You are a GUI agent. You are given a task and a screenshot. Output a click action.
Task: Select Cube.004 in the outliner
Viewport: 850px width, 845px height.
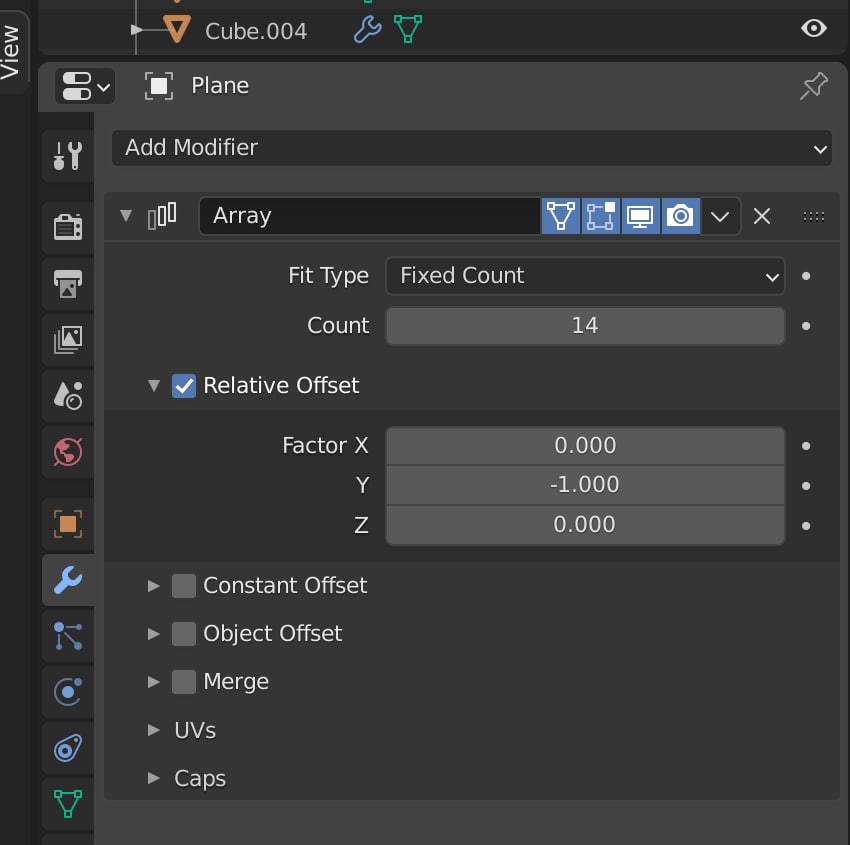point(256,31)
